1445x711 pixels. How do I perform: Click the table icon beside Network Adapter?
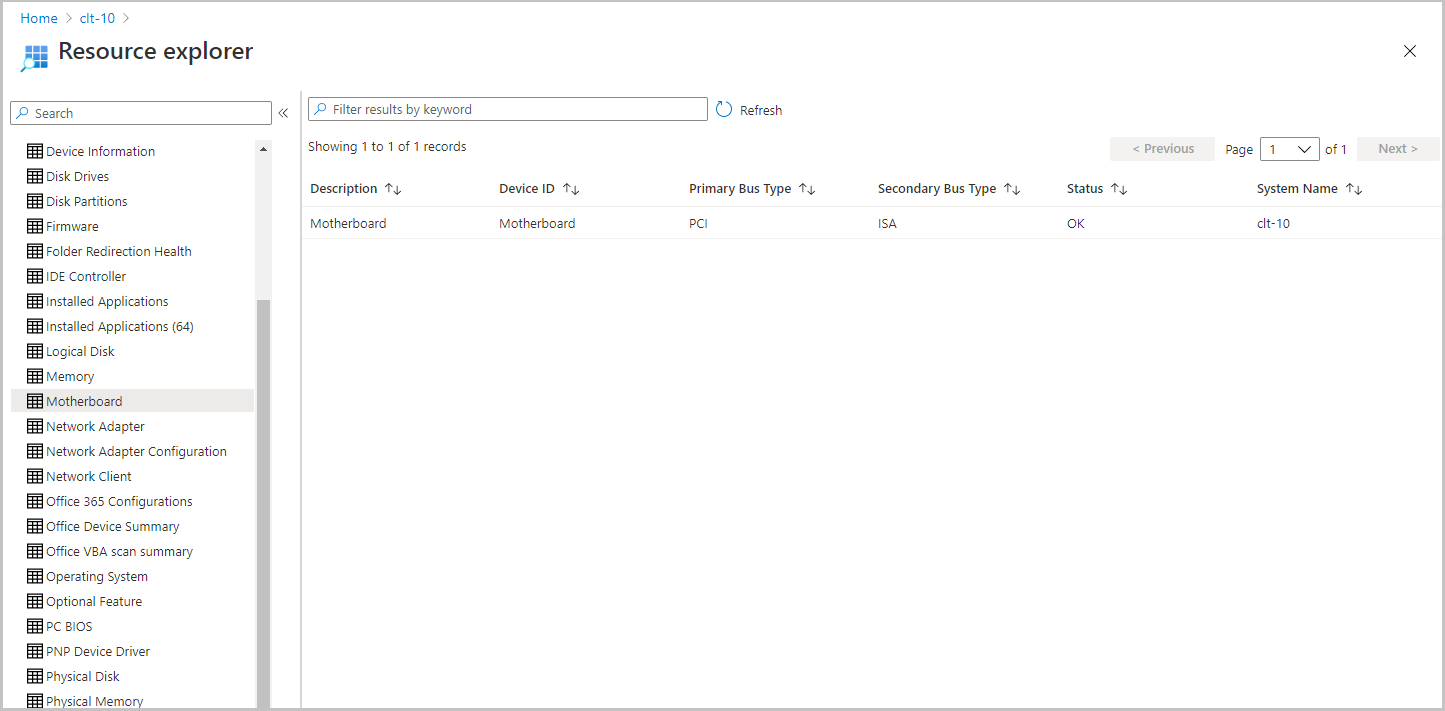pos(35,426)
